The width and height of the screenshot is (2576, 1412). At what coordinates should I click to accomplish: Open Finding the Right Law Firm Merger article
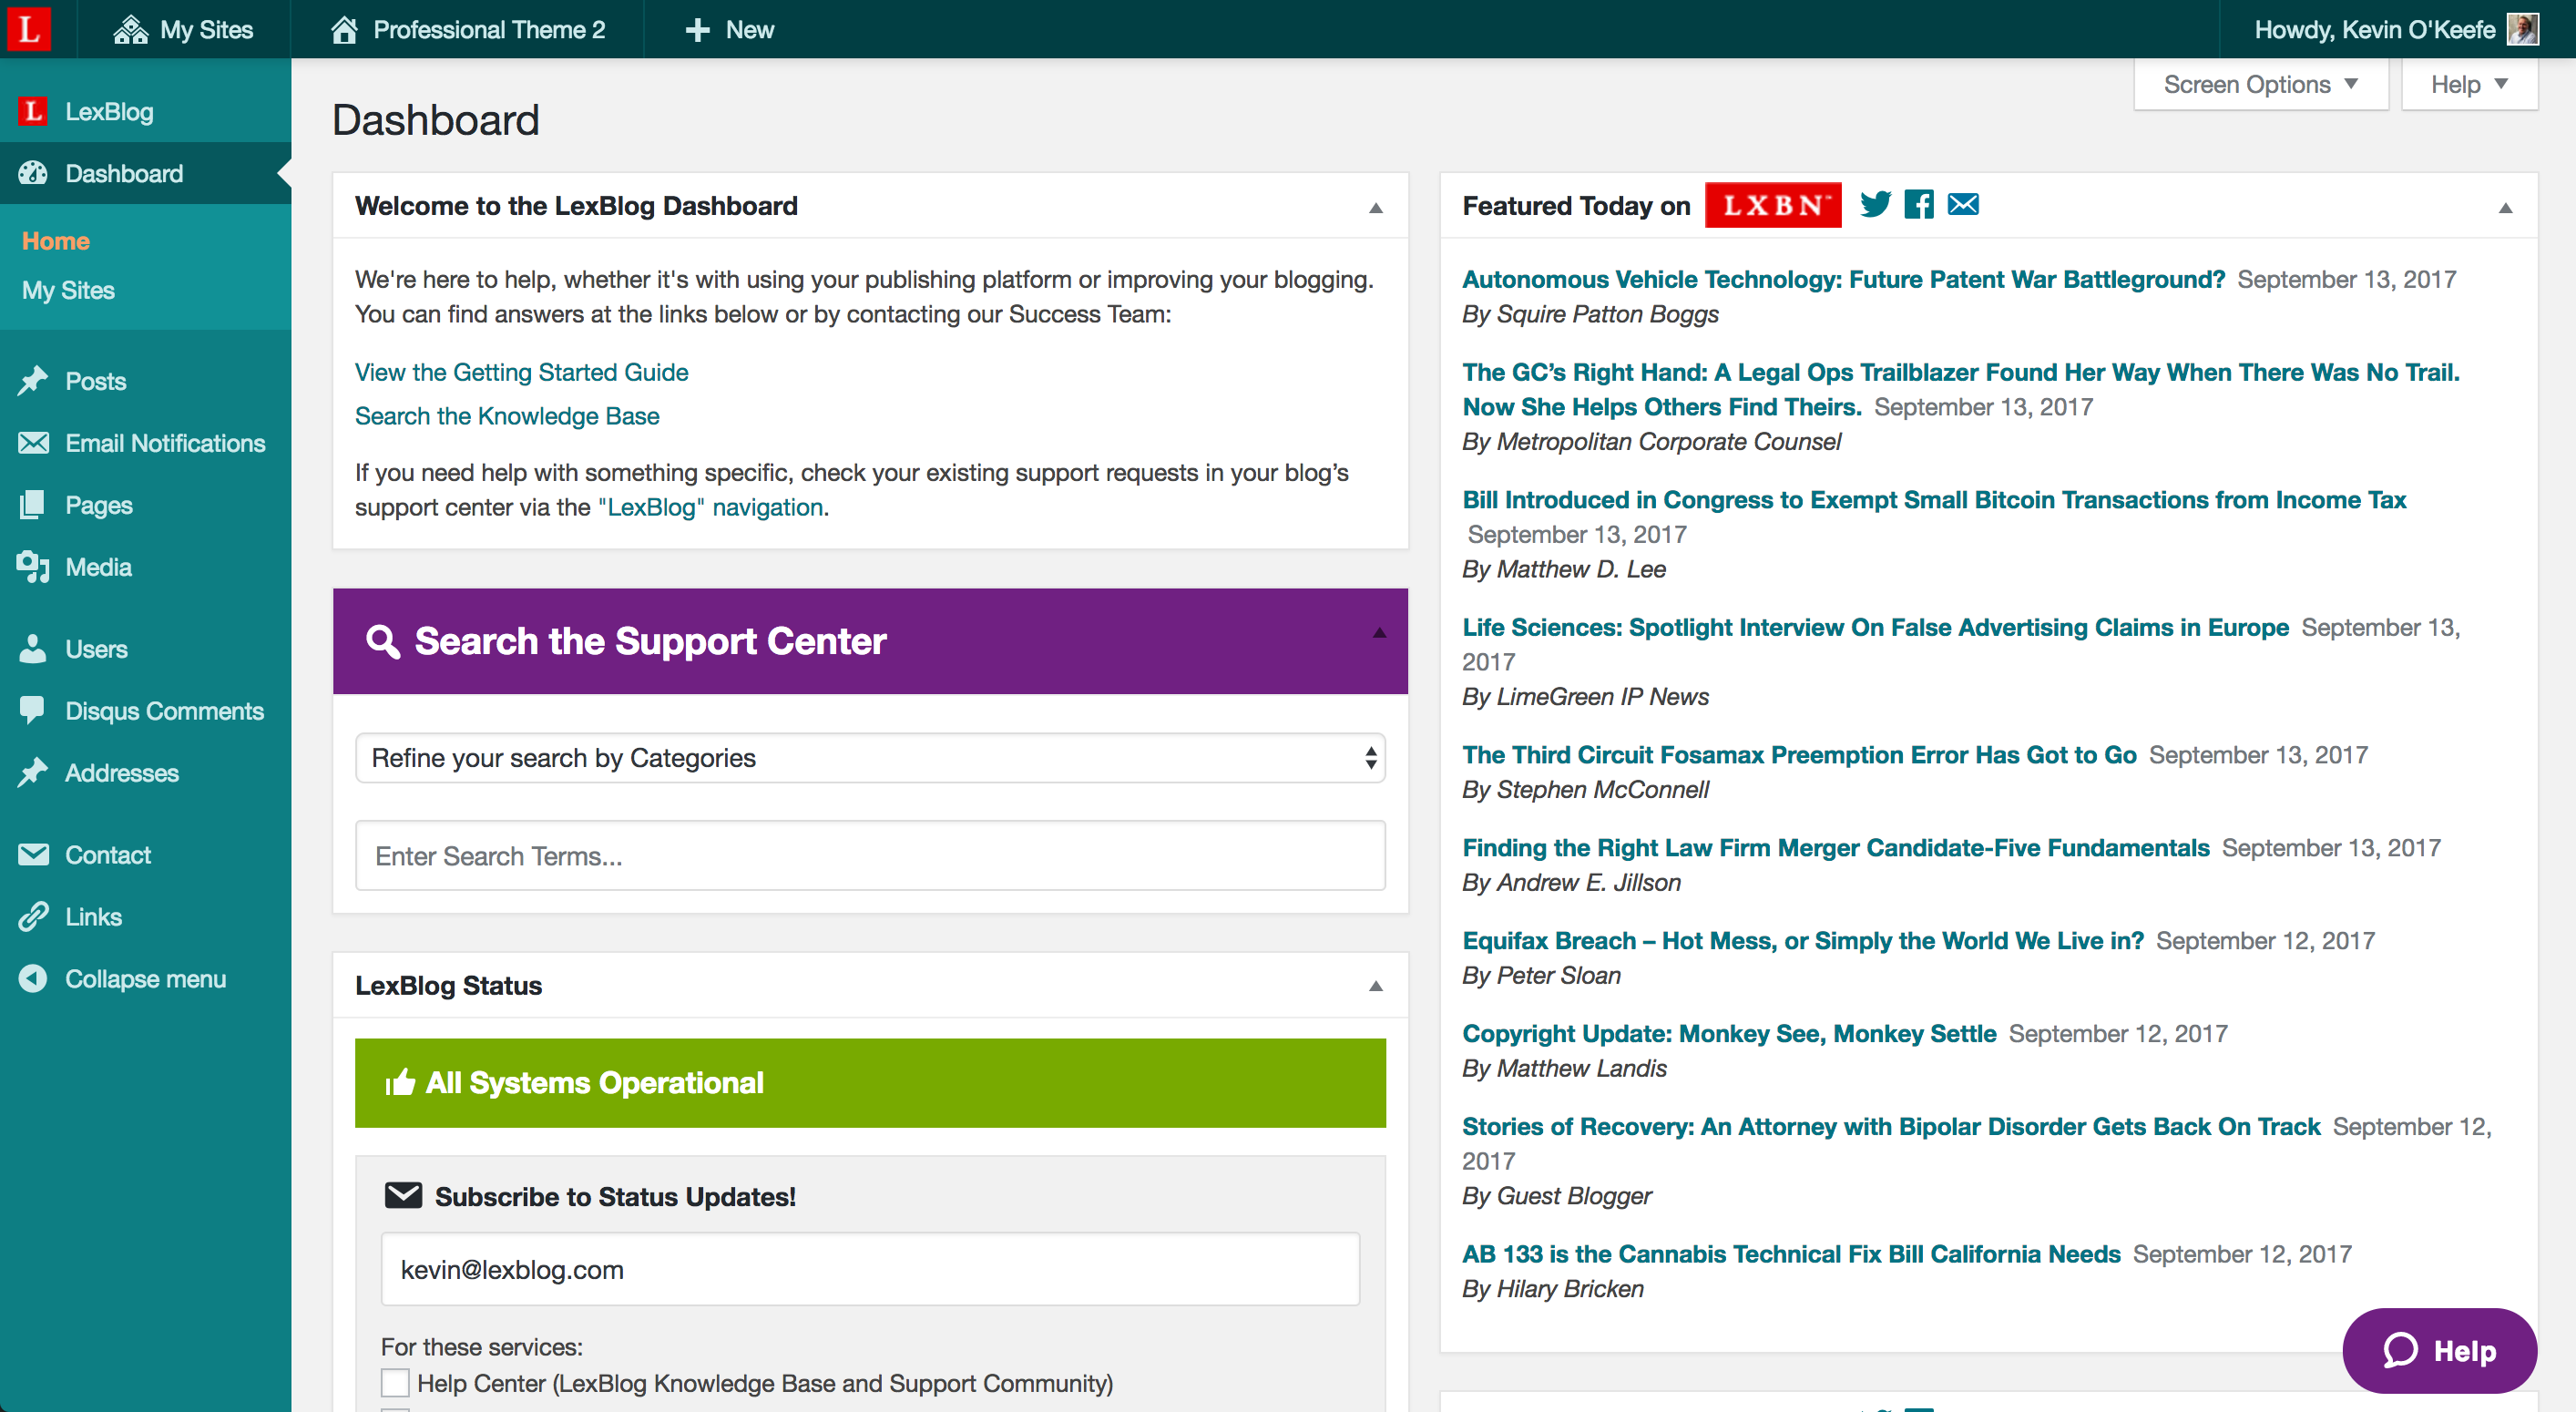[x=1836, y=848]
